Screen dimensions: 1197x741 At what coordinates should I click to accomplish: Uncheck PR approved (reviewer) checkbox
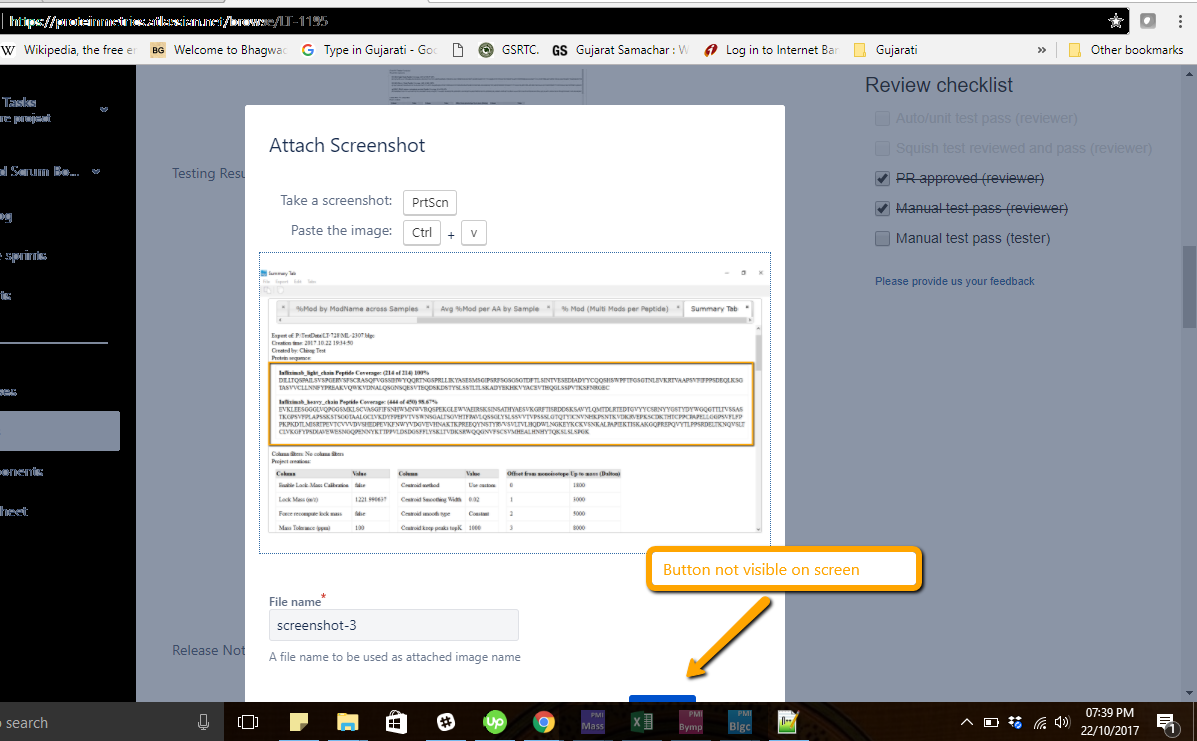coord(882,178)
